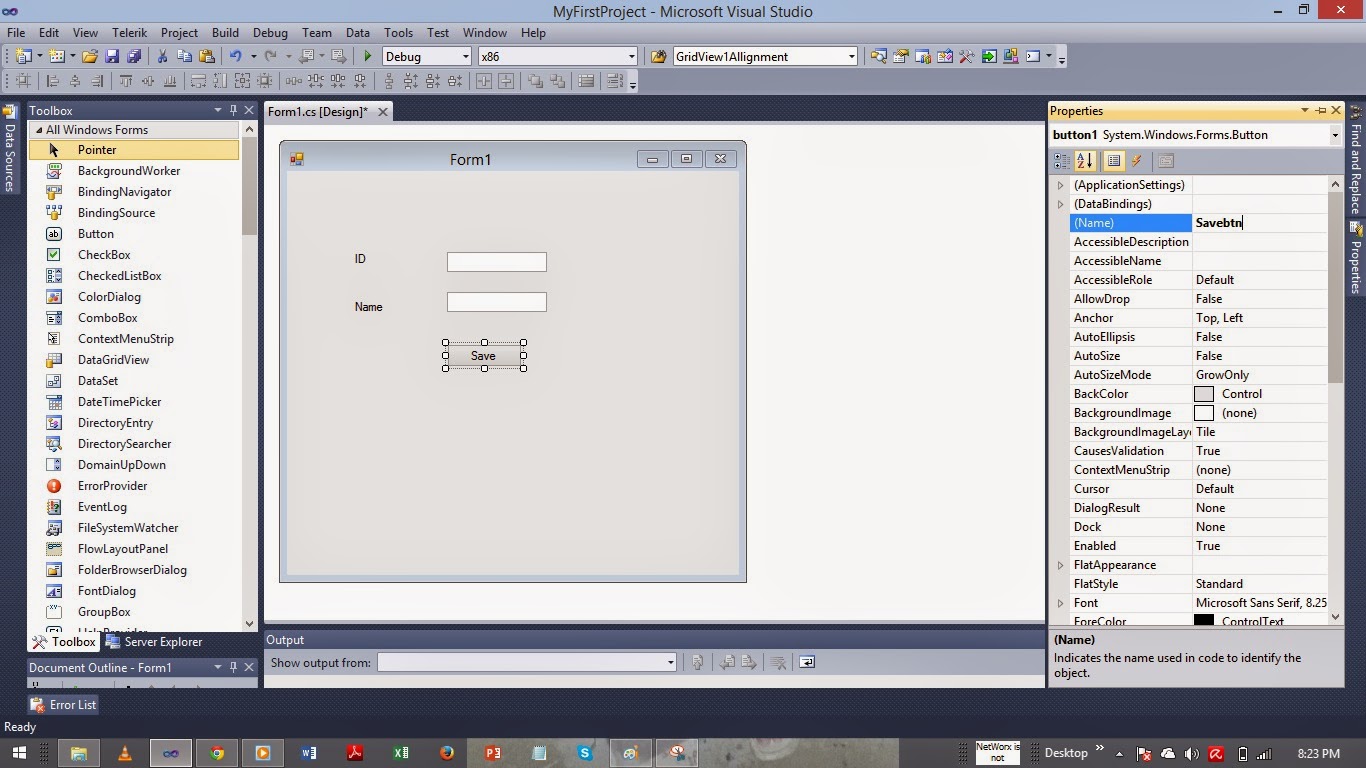Expand the Font property node
This screenshot has height=768, width=1366.
pyautogui.click(x=1060, y=603)
